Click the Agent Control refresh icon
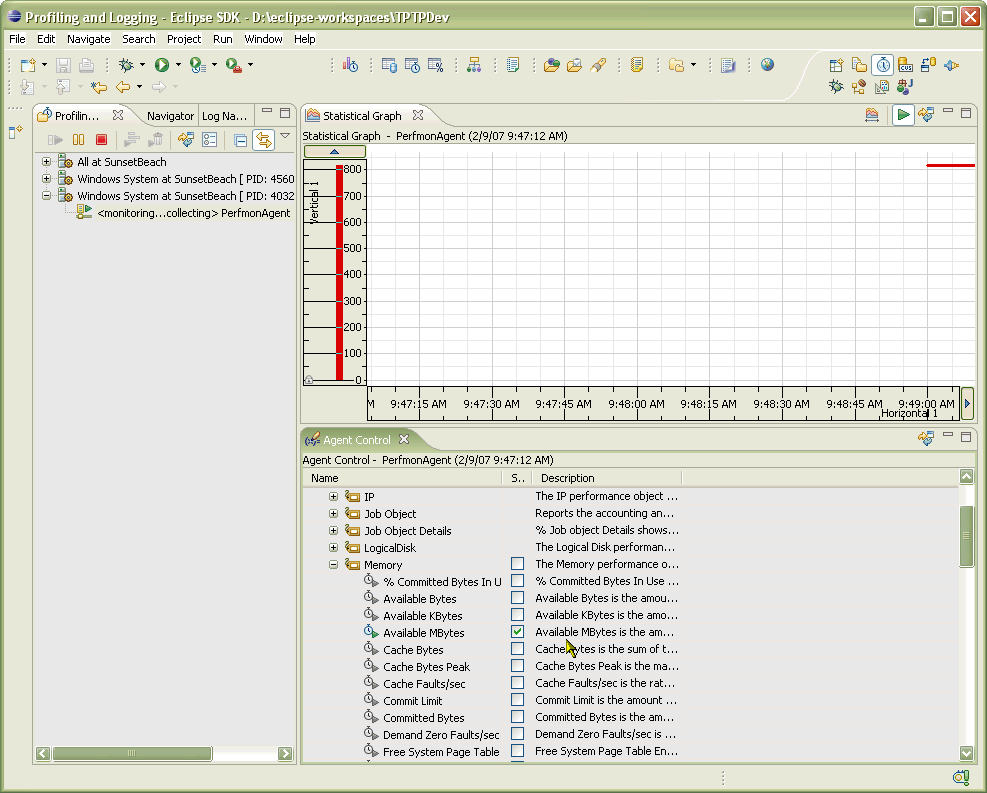 (926, 438)
